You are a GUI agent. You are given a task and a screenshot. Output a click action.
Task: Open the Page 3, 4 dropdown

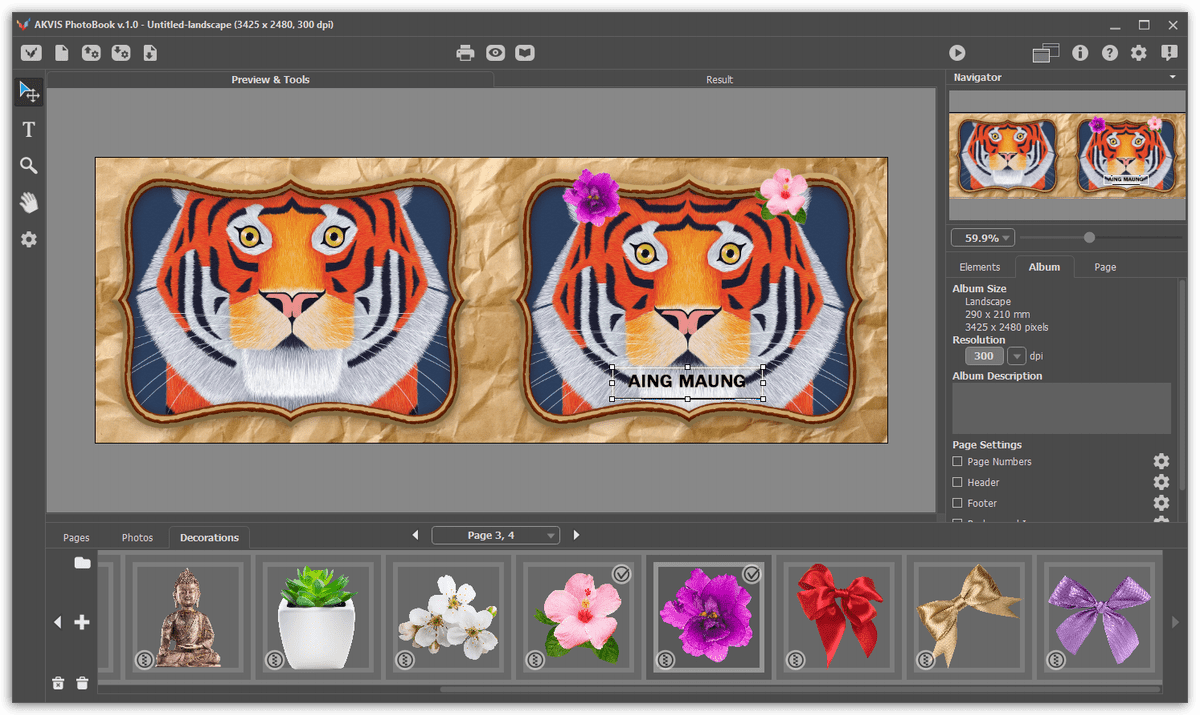(495, 535)
